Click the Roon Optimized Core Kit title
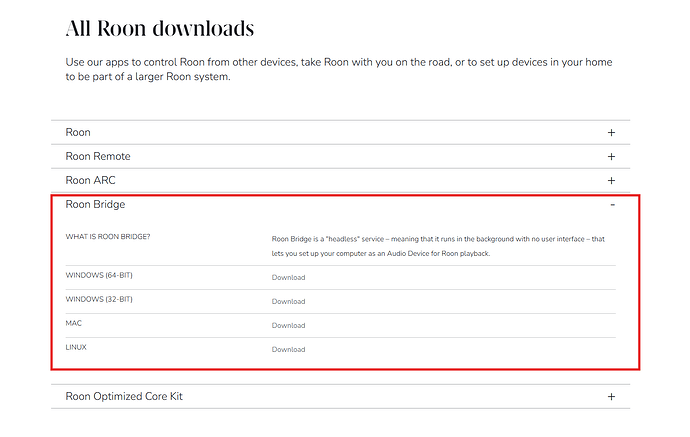The image size is (690, 437). 124,396
